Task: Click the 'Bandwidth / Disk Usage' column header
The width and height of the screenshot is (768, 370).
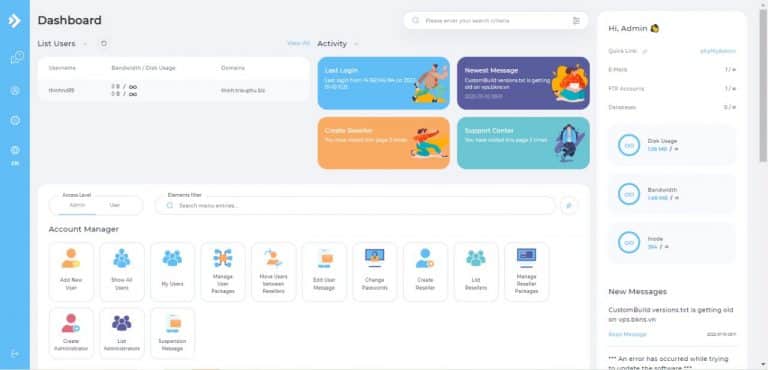Action: click(144, 68)
